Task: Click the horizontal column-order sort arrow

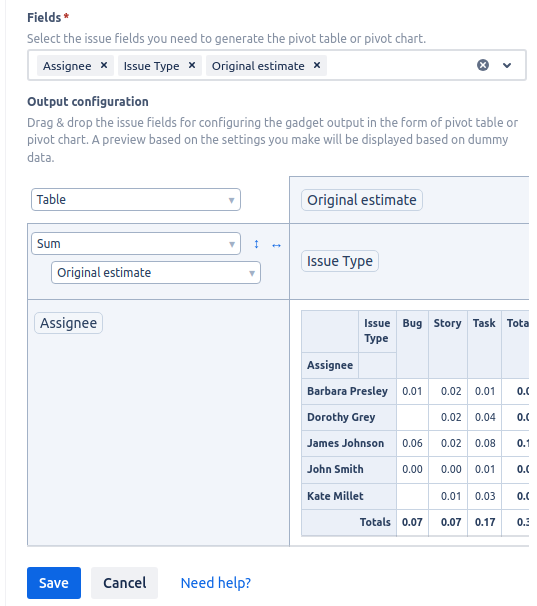Action: tap(276, 245)
